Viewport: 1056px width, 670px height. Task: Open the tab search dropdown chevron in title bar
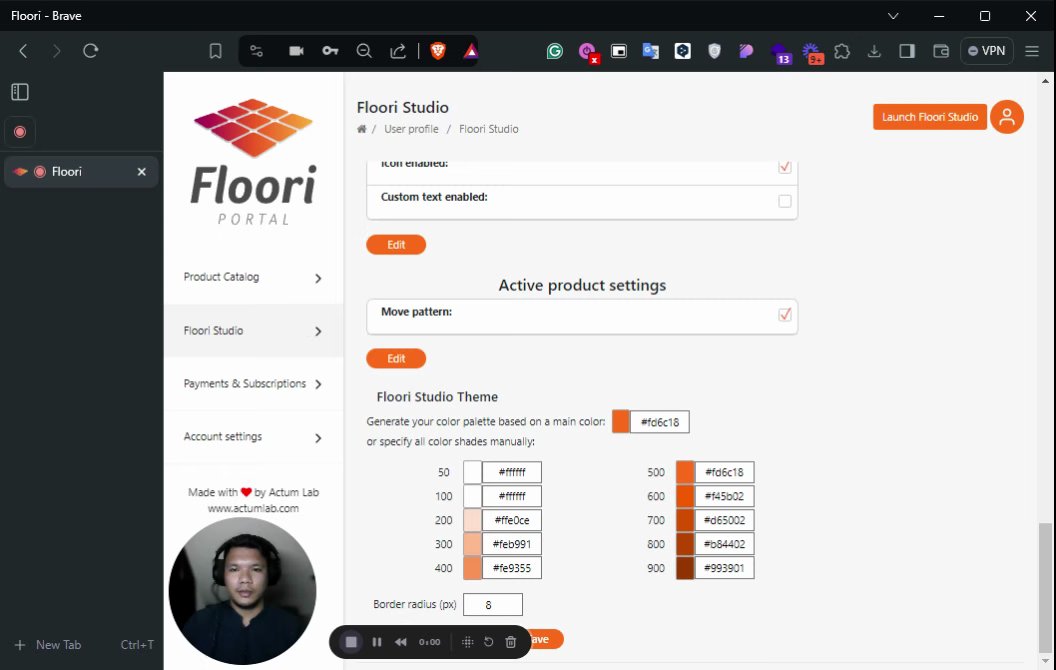pos(893,15)
